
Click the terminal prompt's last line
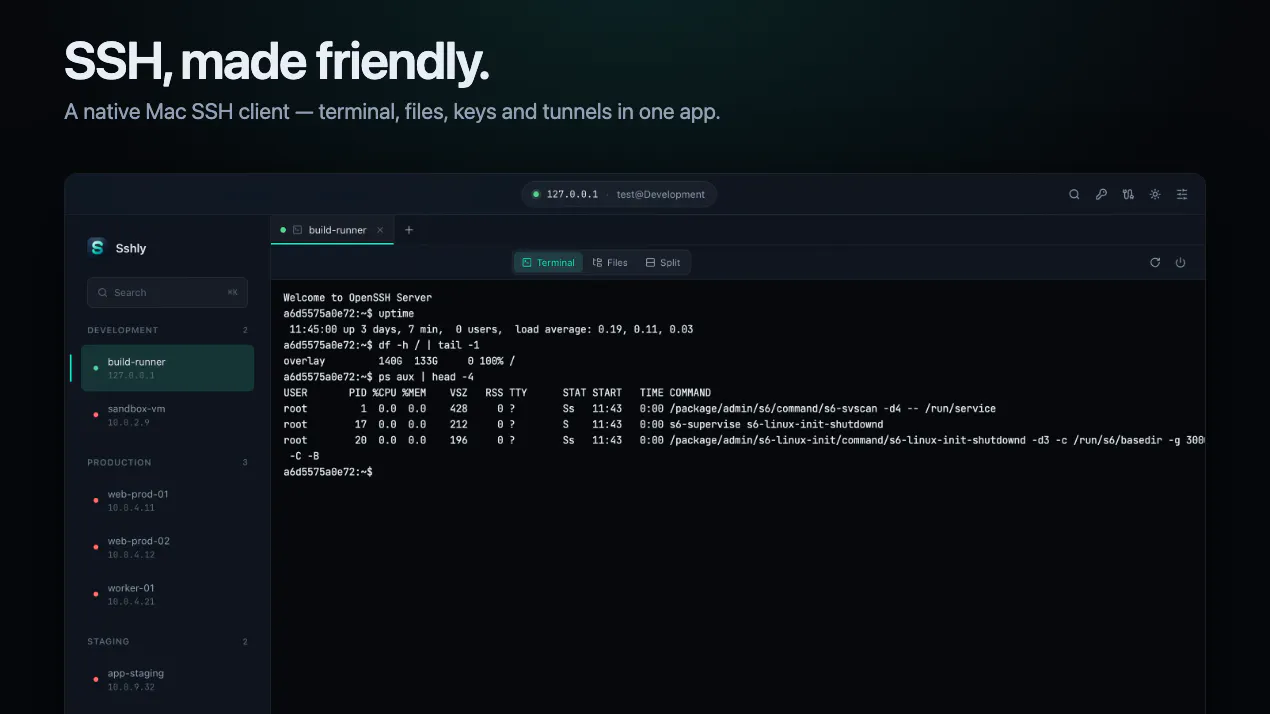328,471
